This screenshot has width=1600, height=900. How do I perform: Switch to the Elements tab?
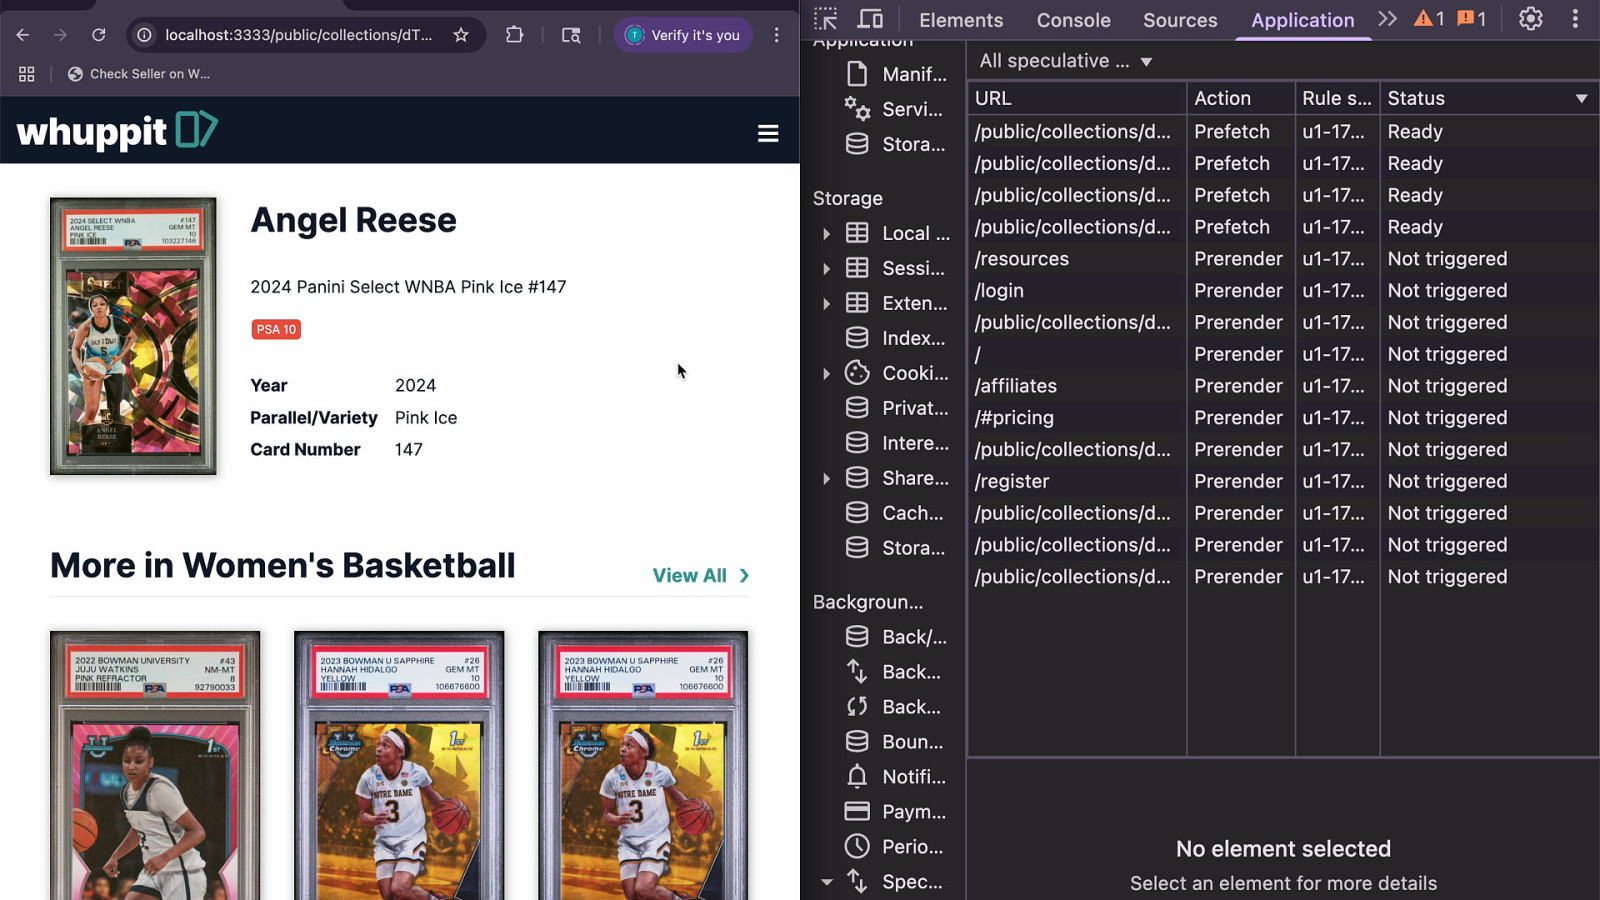[960, 20]
